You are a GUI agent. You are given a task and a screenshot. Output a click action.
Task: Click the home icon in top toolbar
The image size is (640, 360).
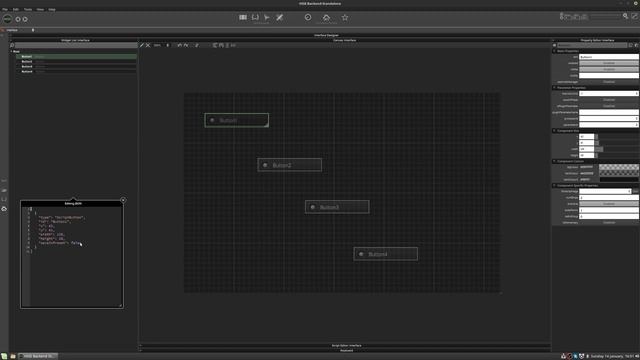click(x=326, y=17)
